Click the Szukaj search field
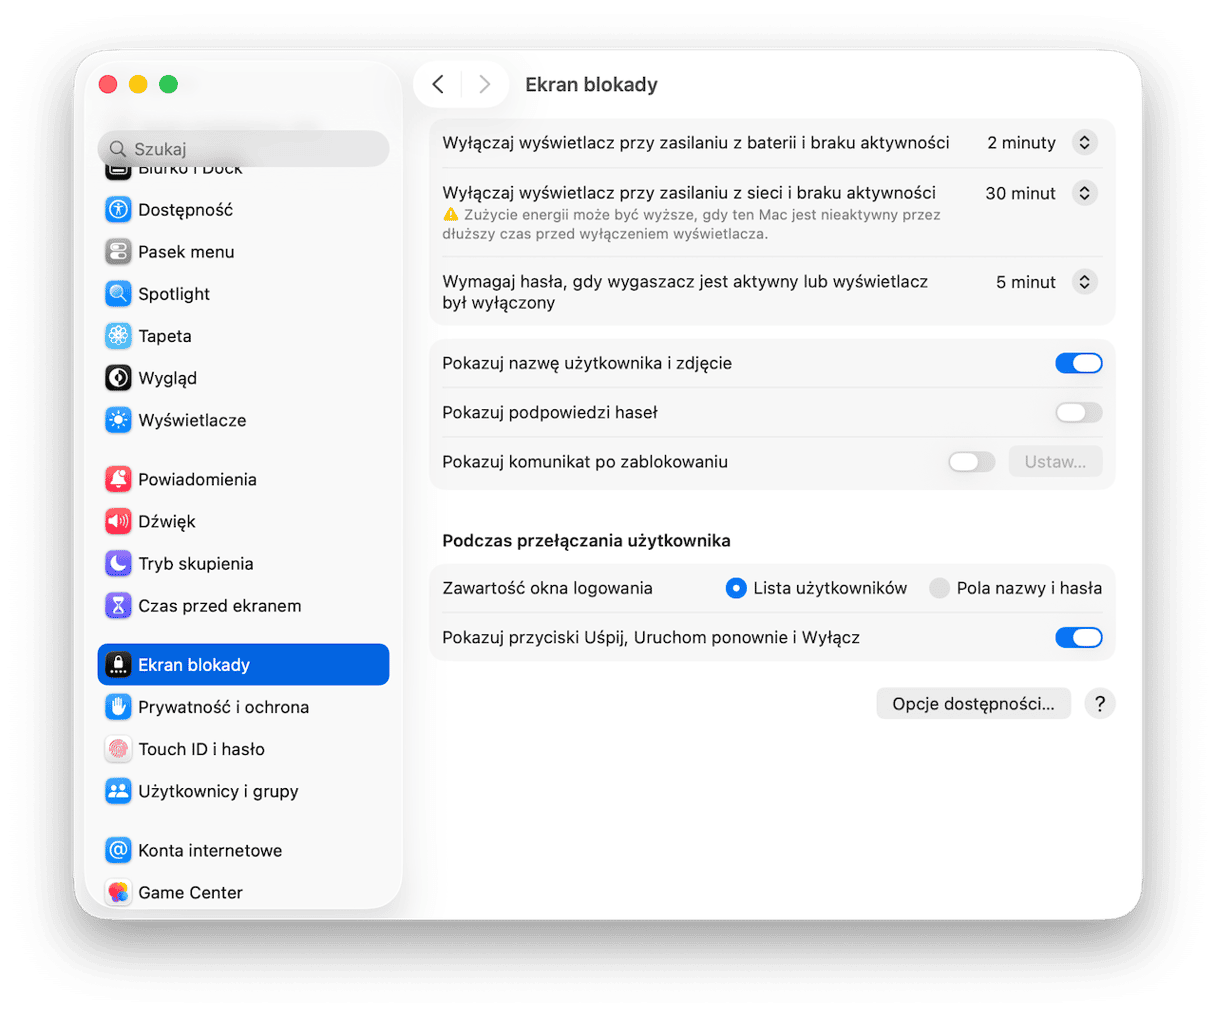The image size is (1216, 1017). (243, 149)
